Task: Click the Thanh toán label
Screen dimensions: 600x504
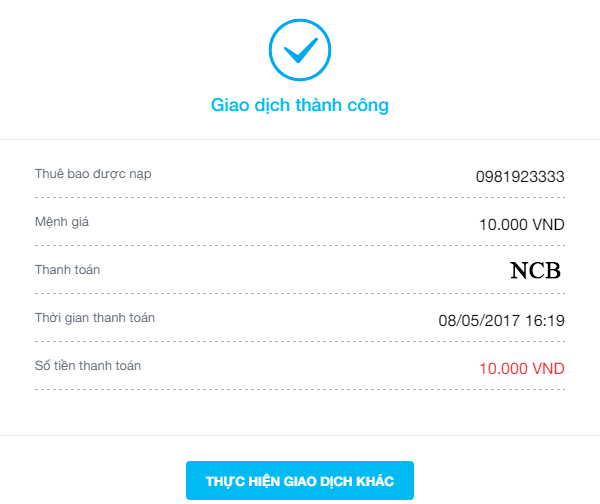Action: point(67,269)
